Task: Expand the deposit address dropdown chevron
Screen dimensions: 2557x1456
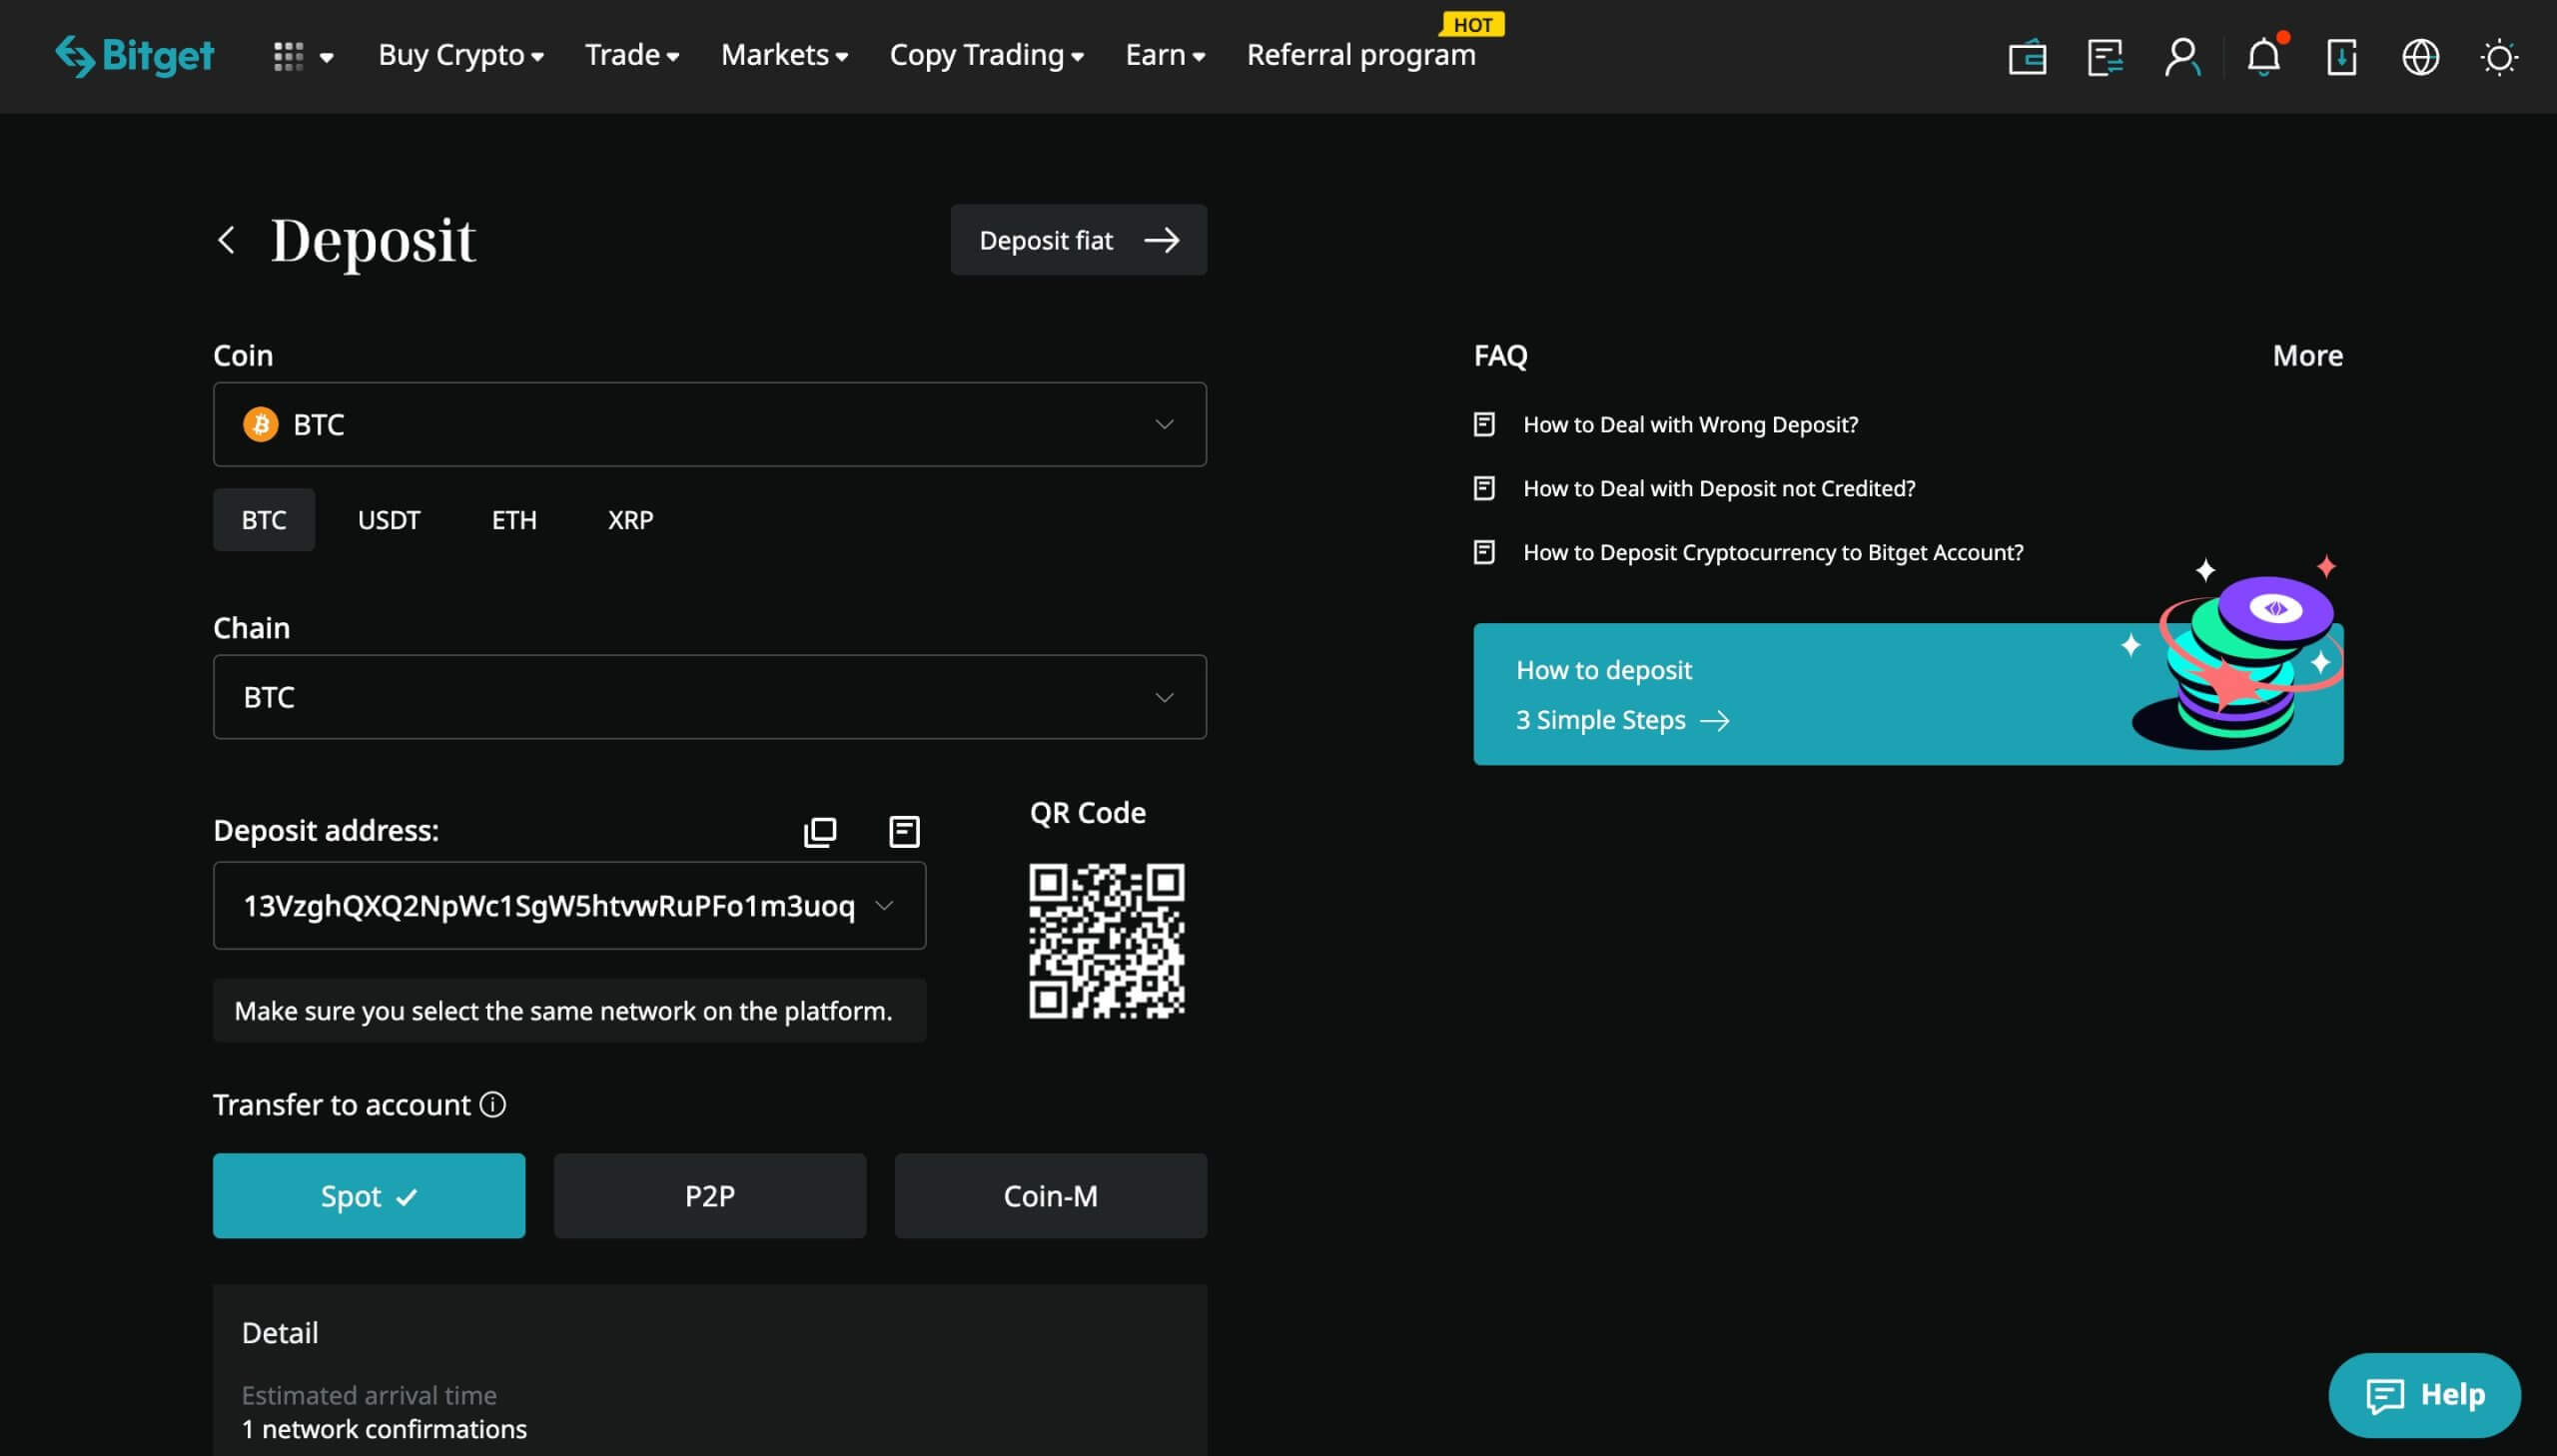Action: (x=884, y=905)
